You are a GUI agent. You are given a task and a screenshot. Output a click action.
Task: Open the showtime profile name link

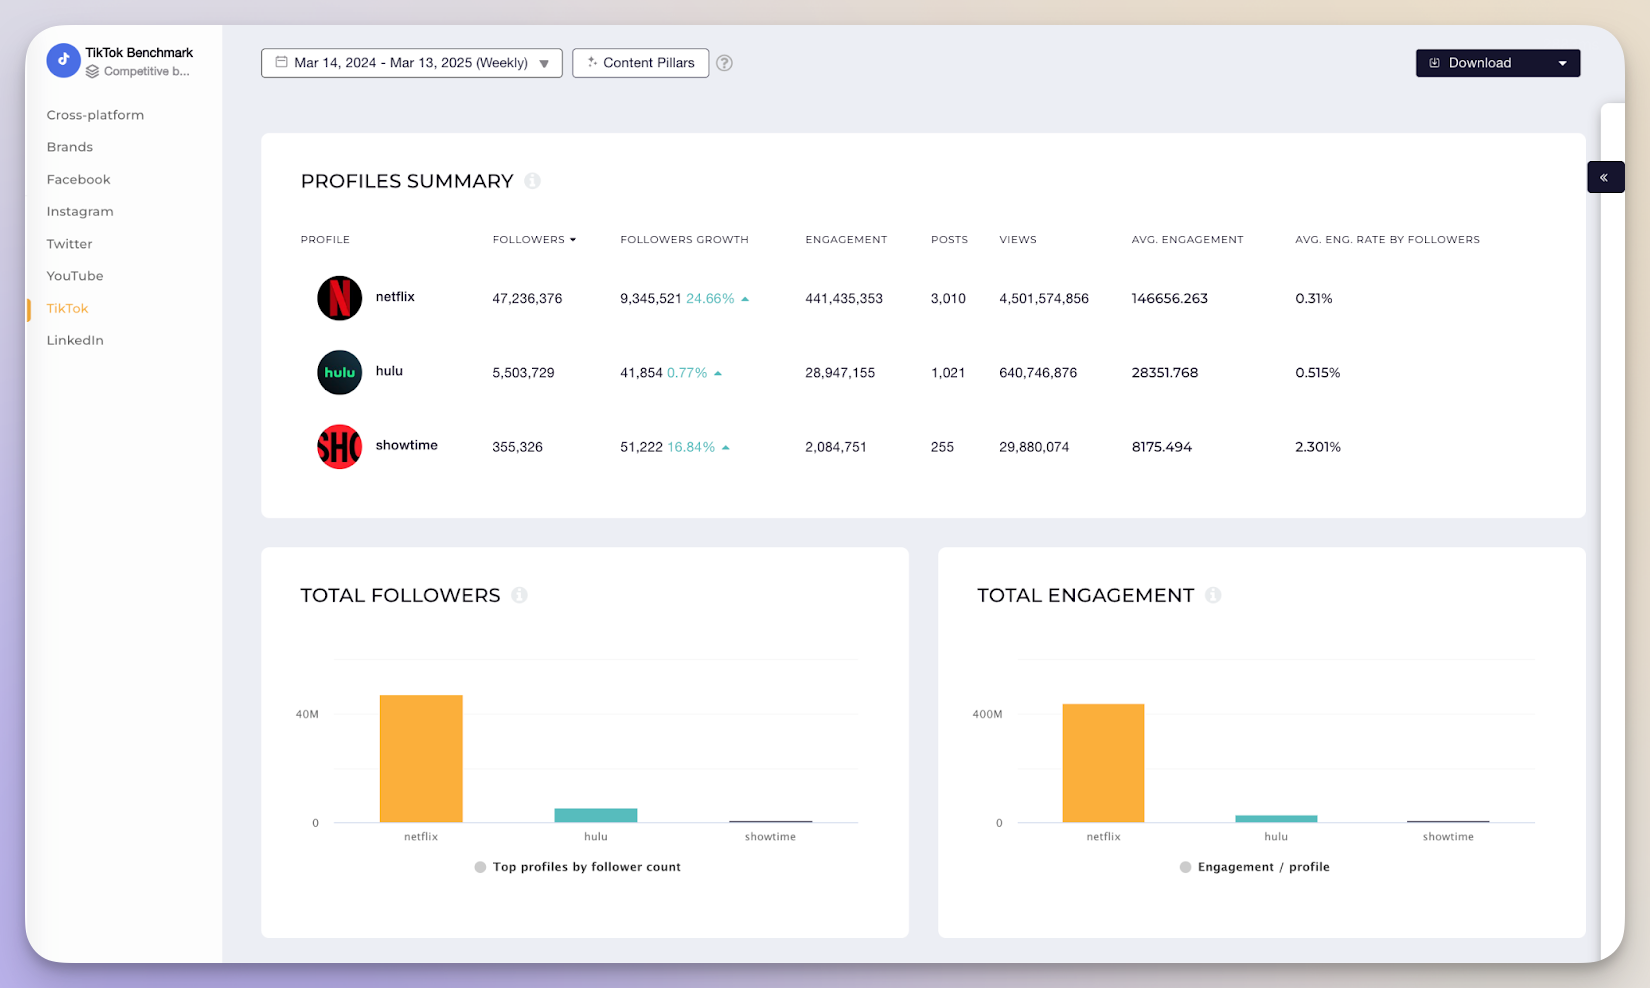(x=406, y=445)
